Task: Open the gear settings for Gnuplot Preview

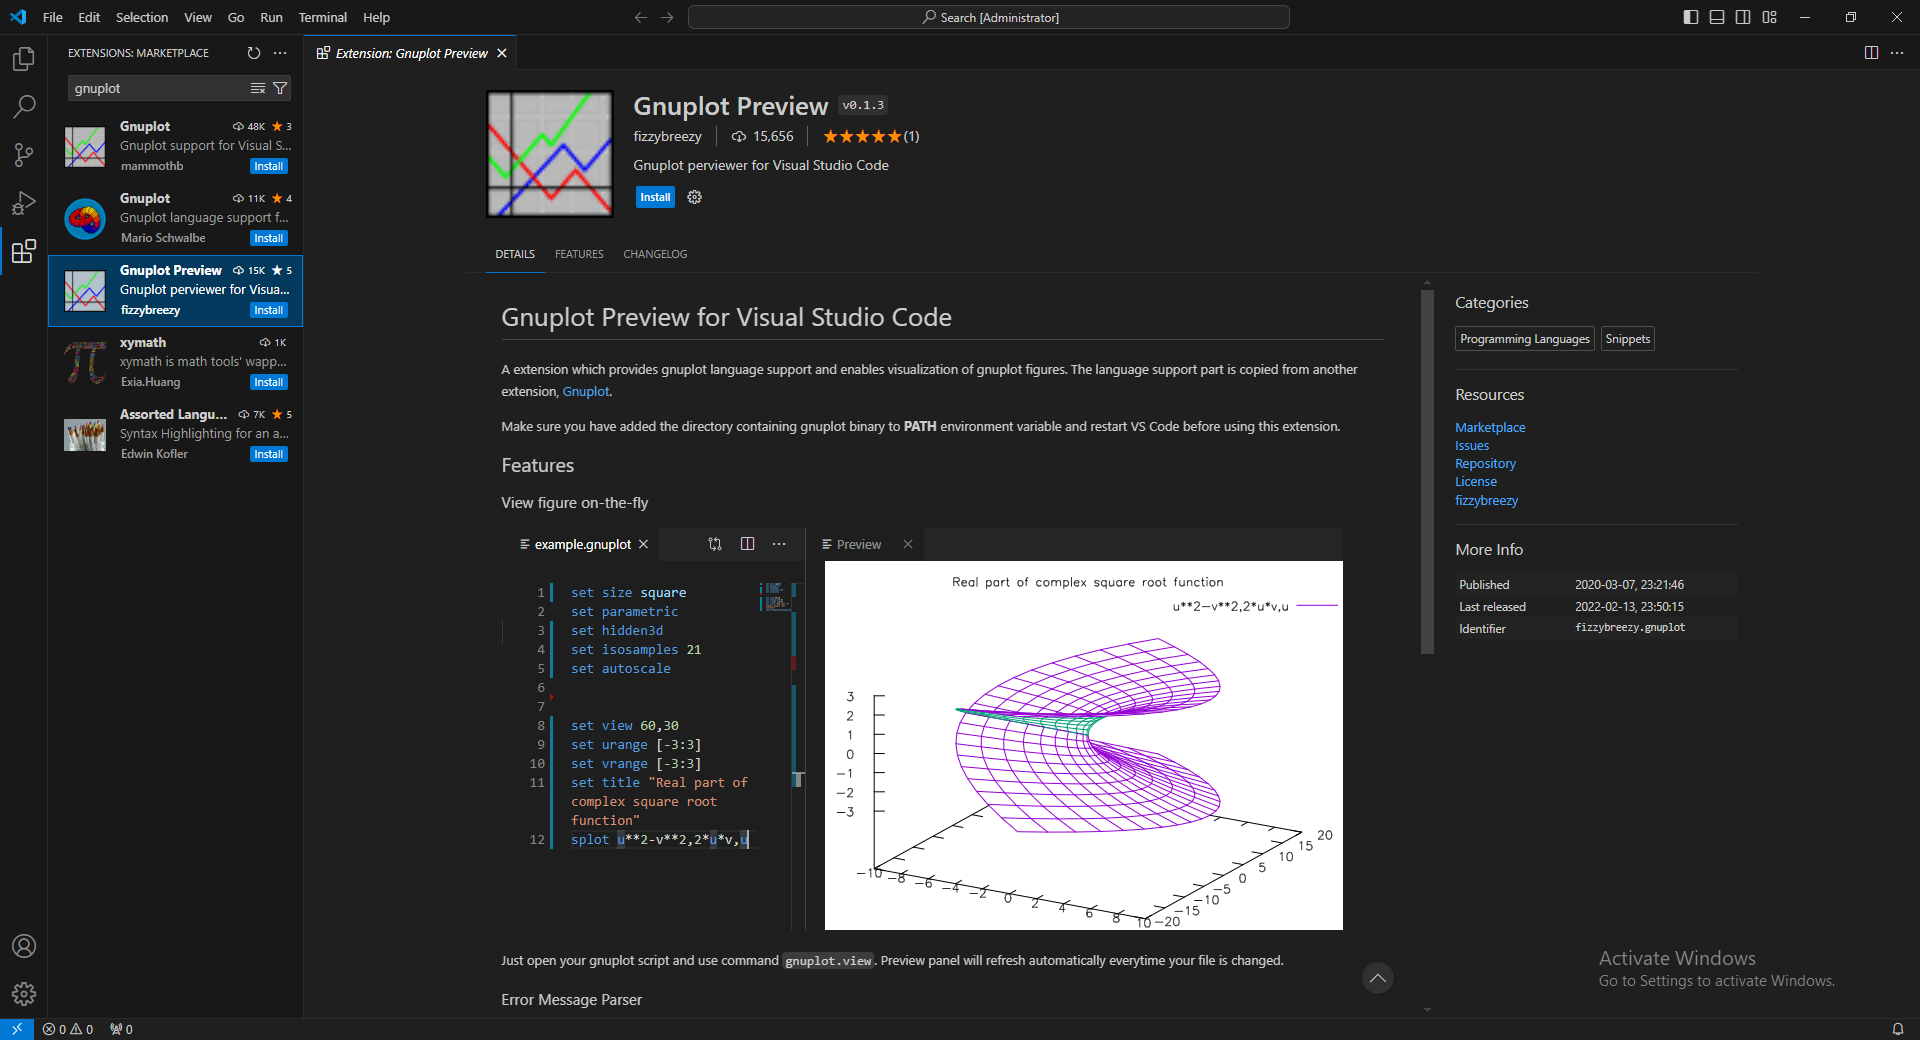Action: pyautogui.click(x=695, y=197)
